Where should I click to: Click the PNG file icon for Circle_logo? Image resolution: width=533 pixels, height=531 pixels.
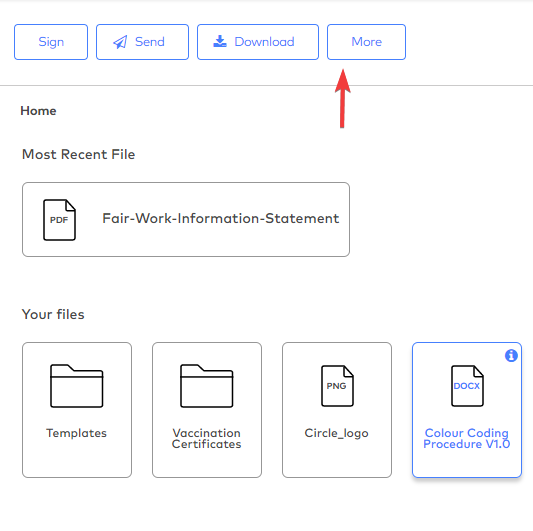337,386
